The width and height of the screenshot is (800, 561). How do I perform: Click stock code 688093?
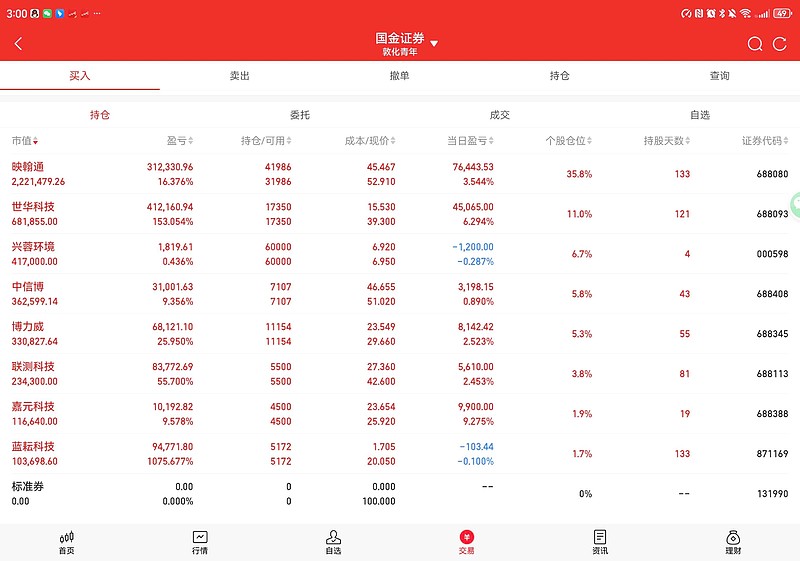tap(772, 214)
